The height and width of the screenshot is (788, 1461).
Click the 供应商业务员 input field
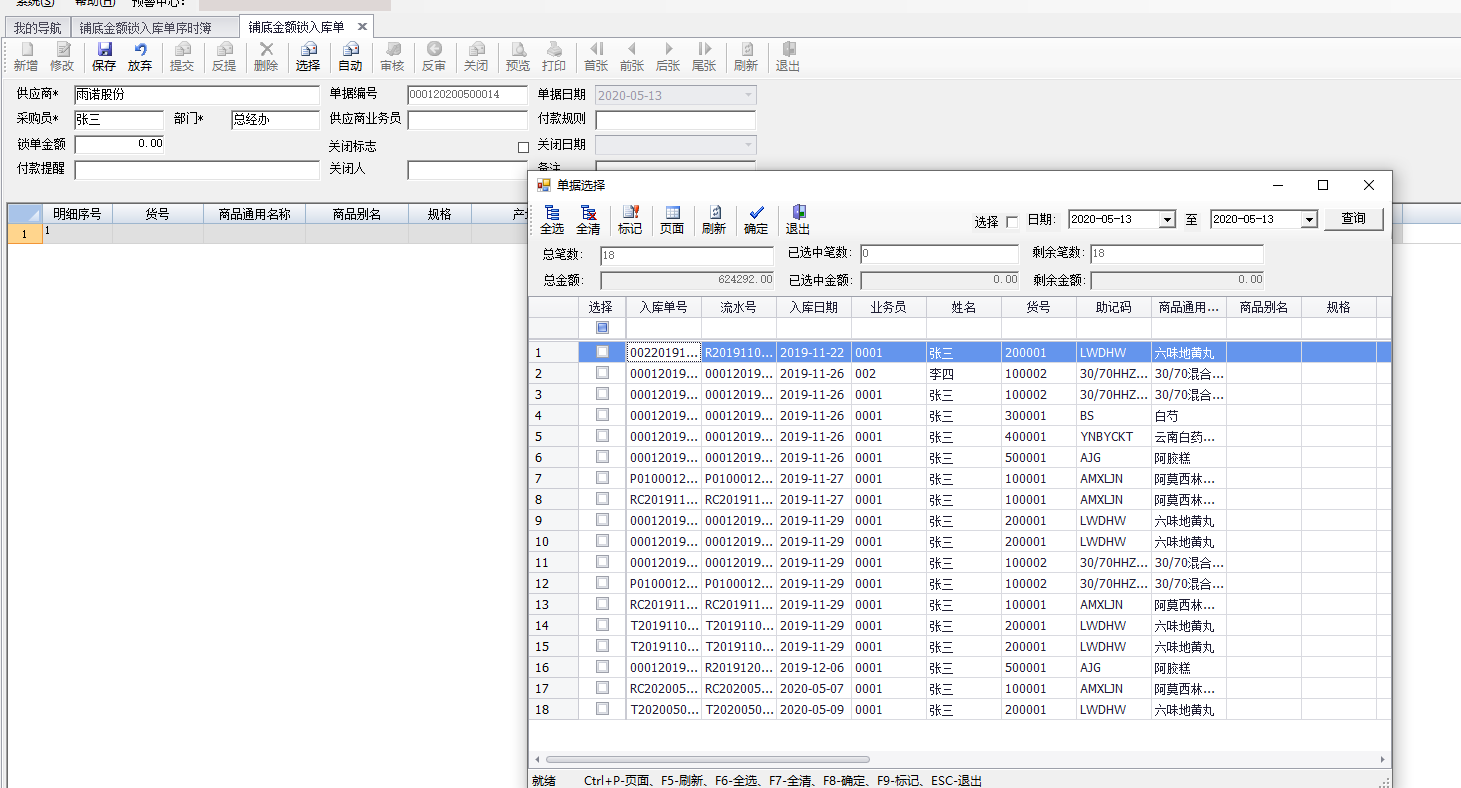click(467, 120)
